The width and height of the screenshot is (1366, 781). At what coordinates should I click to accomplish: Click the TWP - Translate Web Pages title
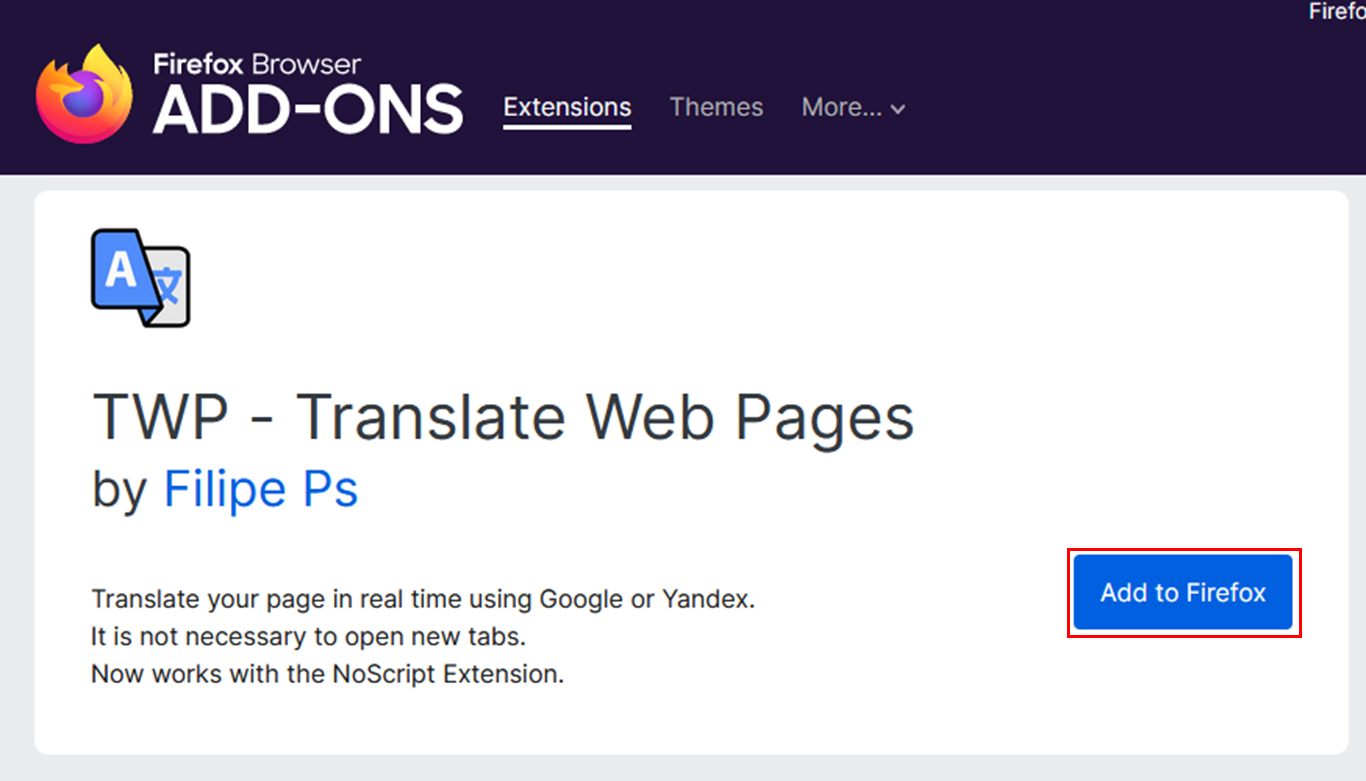click(x=503, y=416)
